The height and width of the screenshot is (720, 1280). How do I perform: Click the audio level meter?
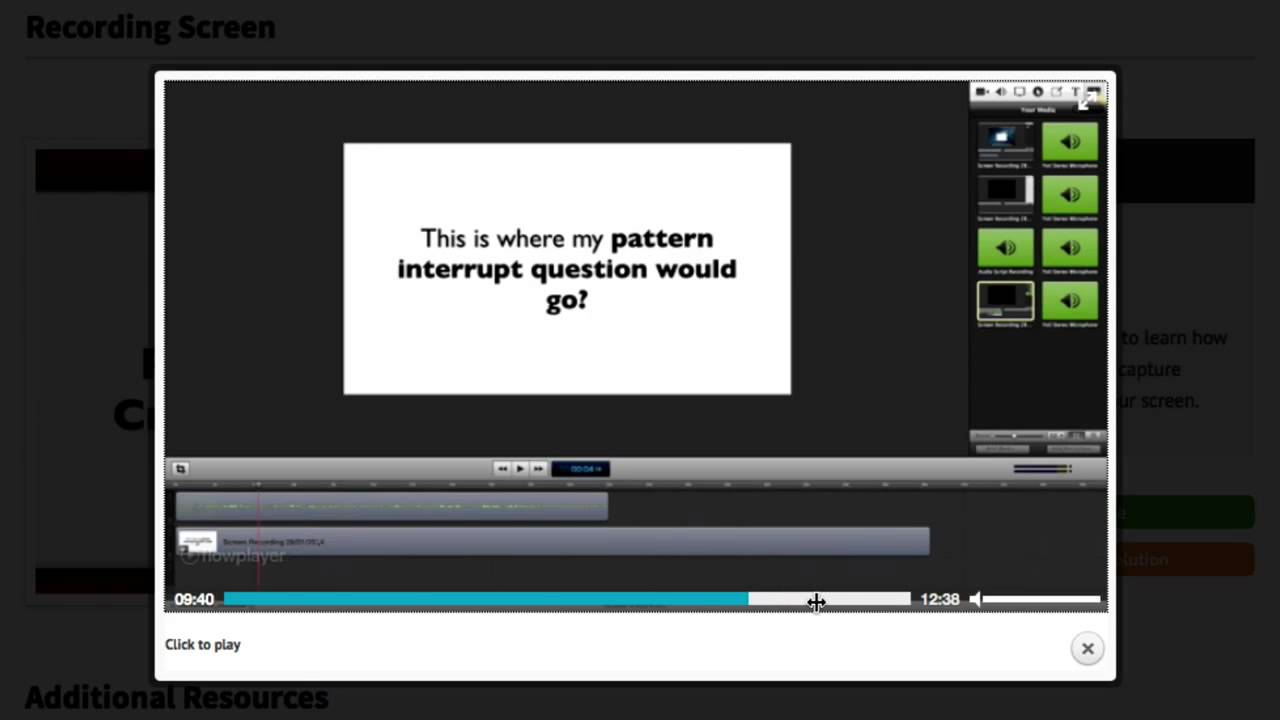coord(1042,468)
